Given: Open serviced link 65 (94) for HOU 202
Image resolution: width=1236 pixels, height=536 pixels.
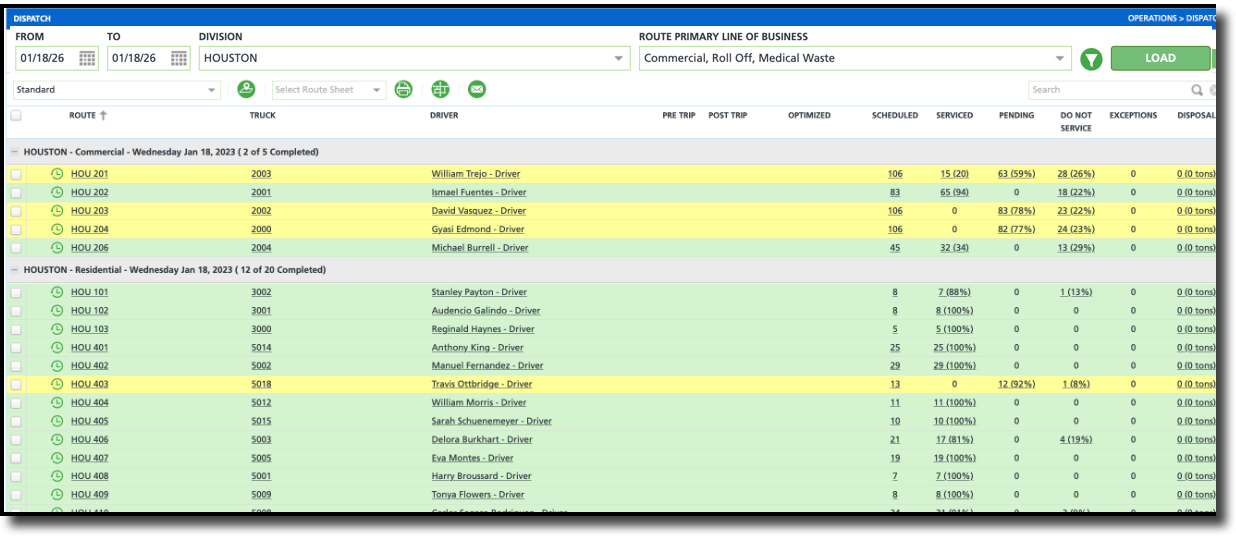Looking at the screenshot, I should (954, 192).
